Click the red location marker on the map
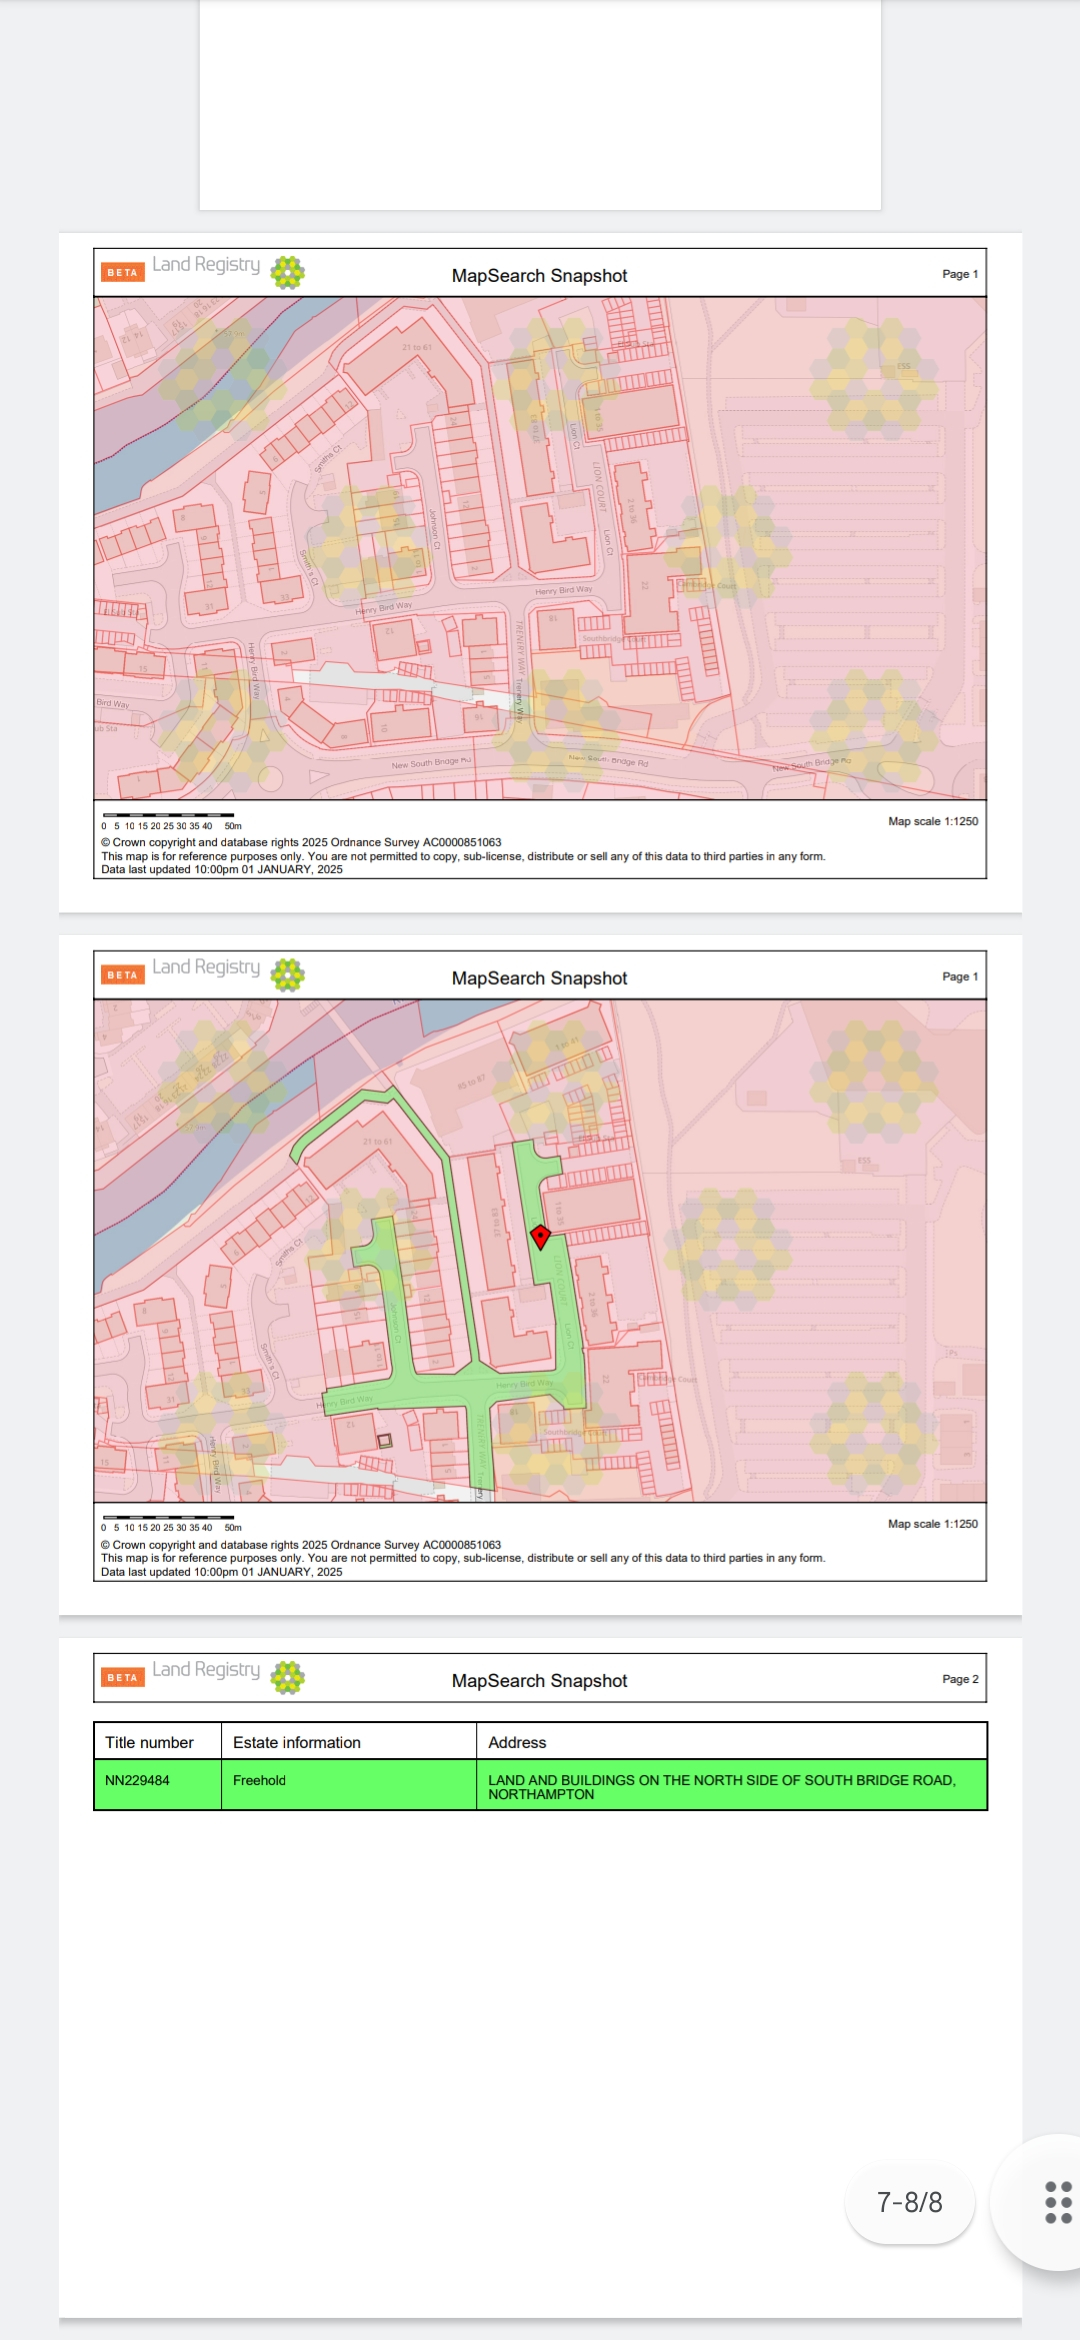The height and width of the screenshot is (2340, 1080). 540,1237
